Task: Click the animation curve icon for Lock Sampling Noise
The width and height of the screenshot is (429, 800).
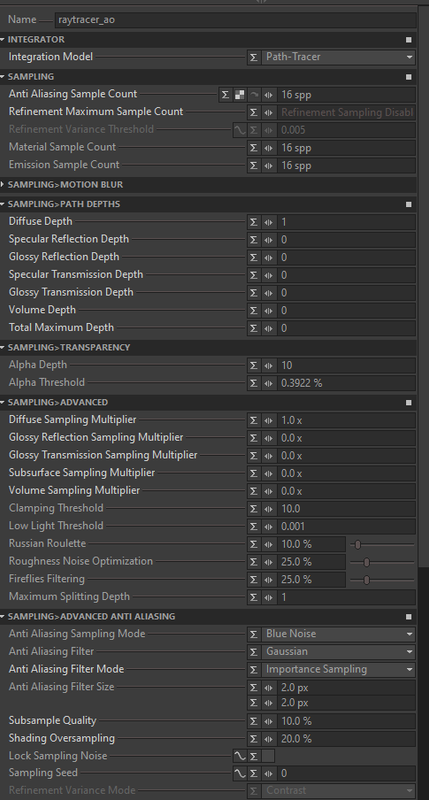Action: click(x=239, y=756)
